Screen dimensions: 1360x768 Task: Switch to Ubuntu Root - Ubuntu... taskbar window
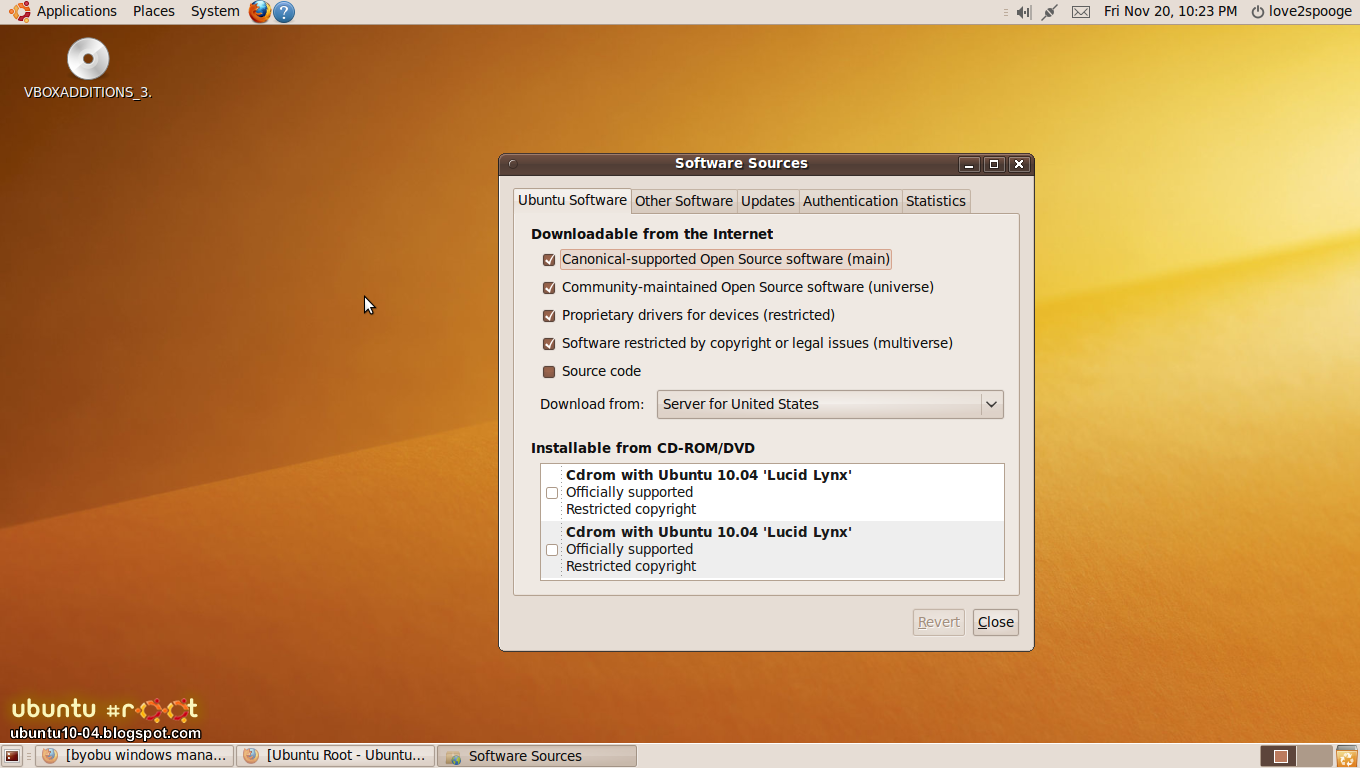[x=336, y=756]
